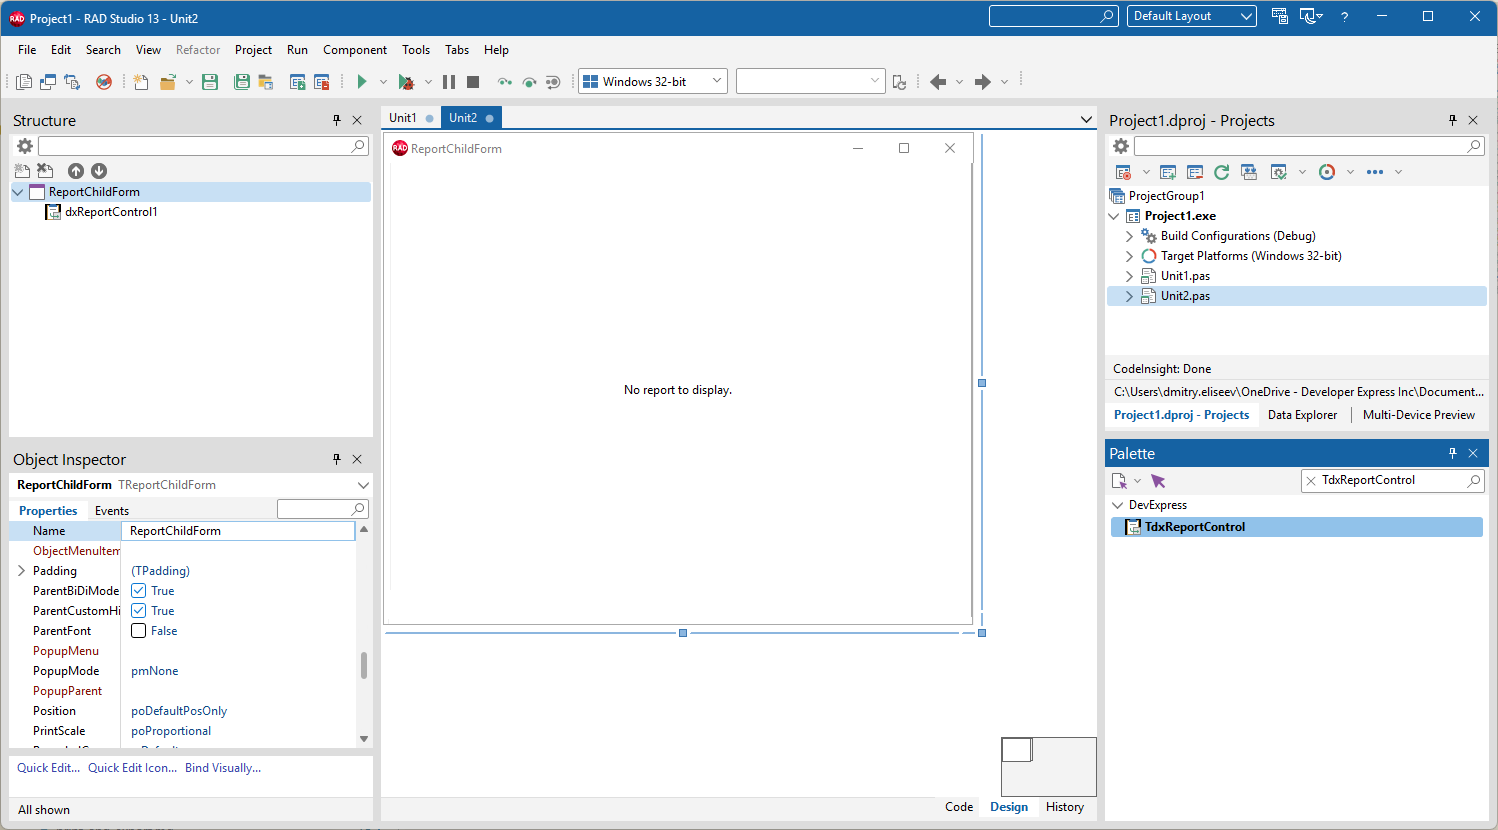Move selected item down in Structure panel

[x=99, y=171]
